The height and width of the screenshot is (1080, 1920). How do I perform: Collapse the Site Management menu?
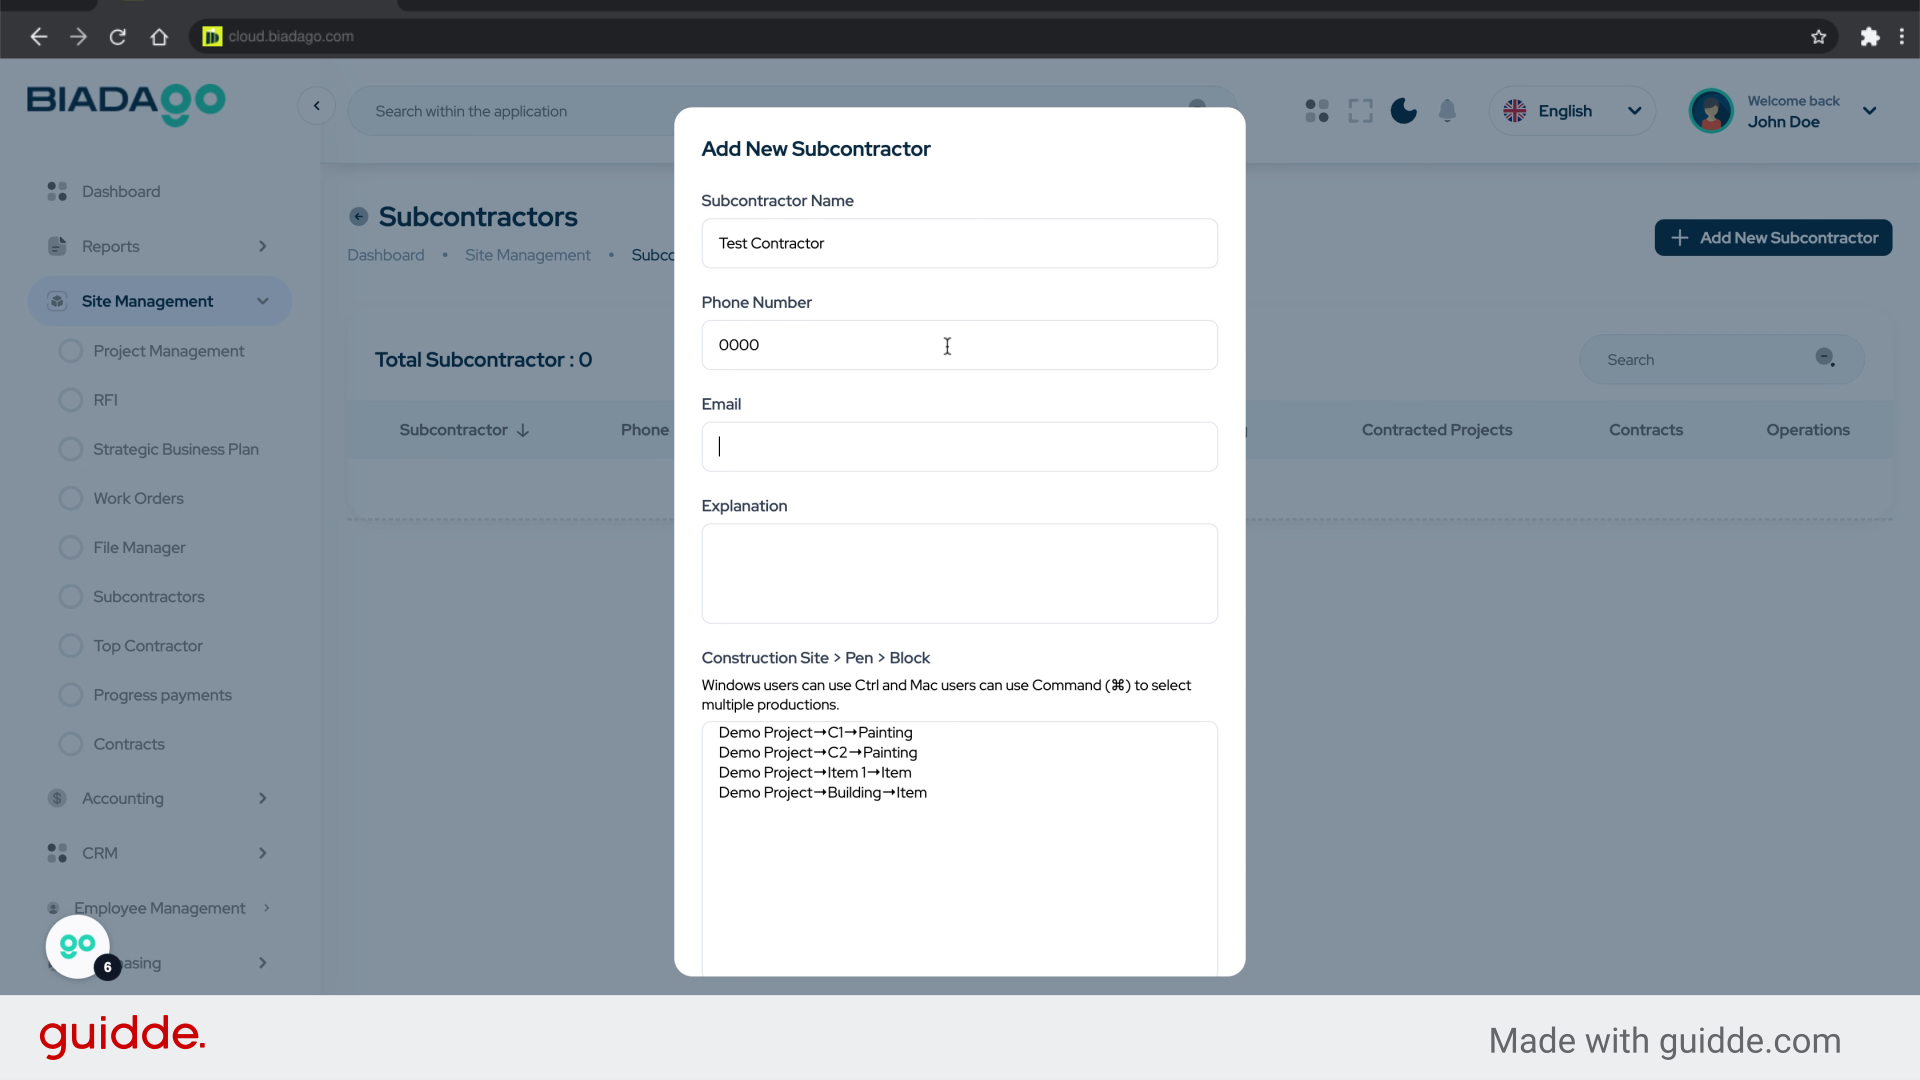point(263,301)
